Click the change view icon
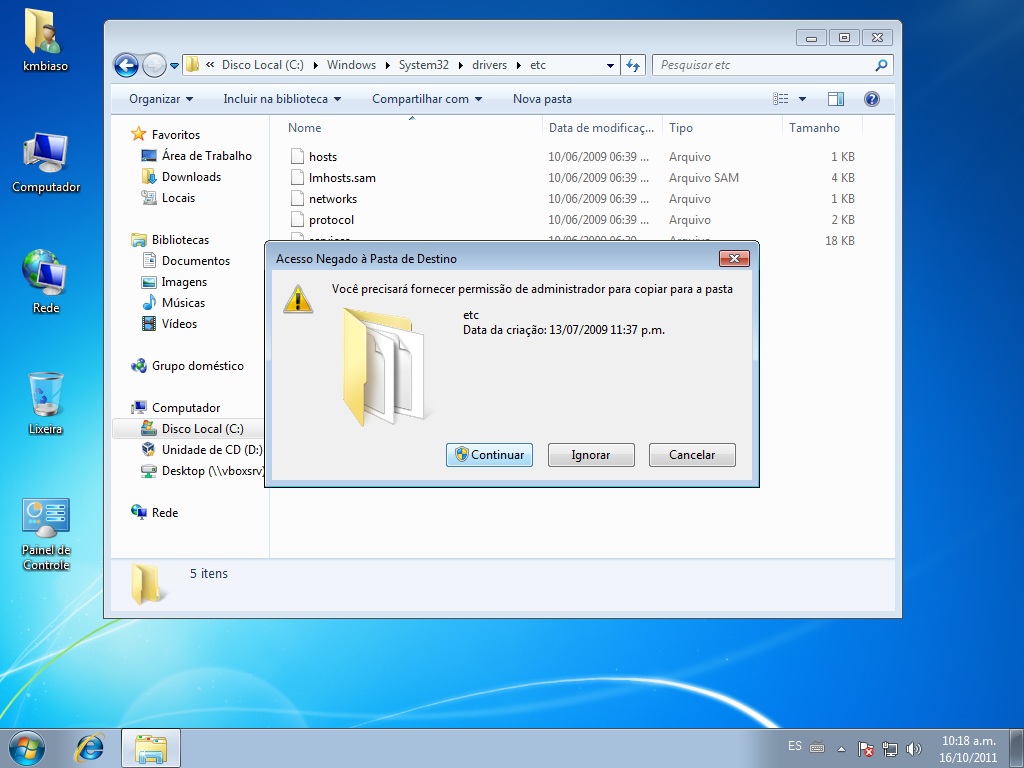This screenshot has width=1024, height=768. click(x=780, y=99)
